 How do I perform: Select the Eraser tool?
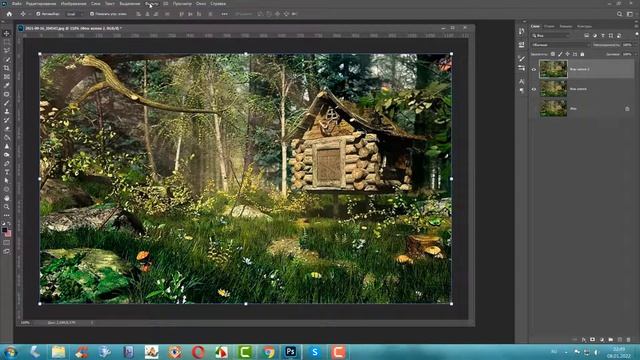coord(7,129)
